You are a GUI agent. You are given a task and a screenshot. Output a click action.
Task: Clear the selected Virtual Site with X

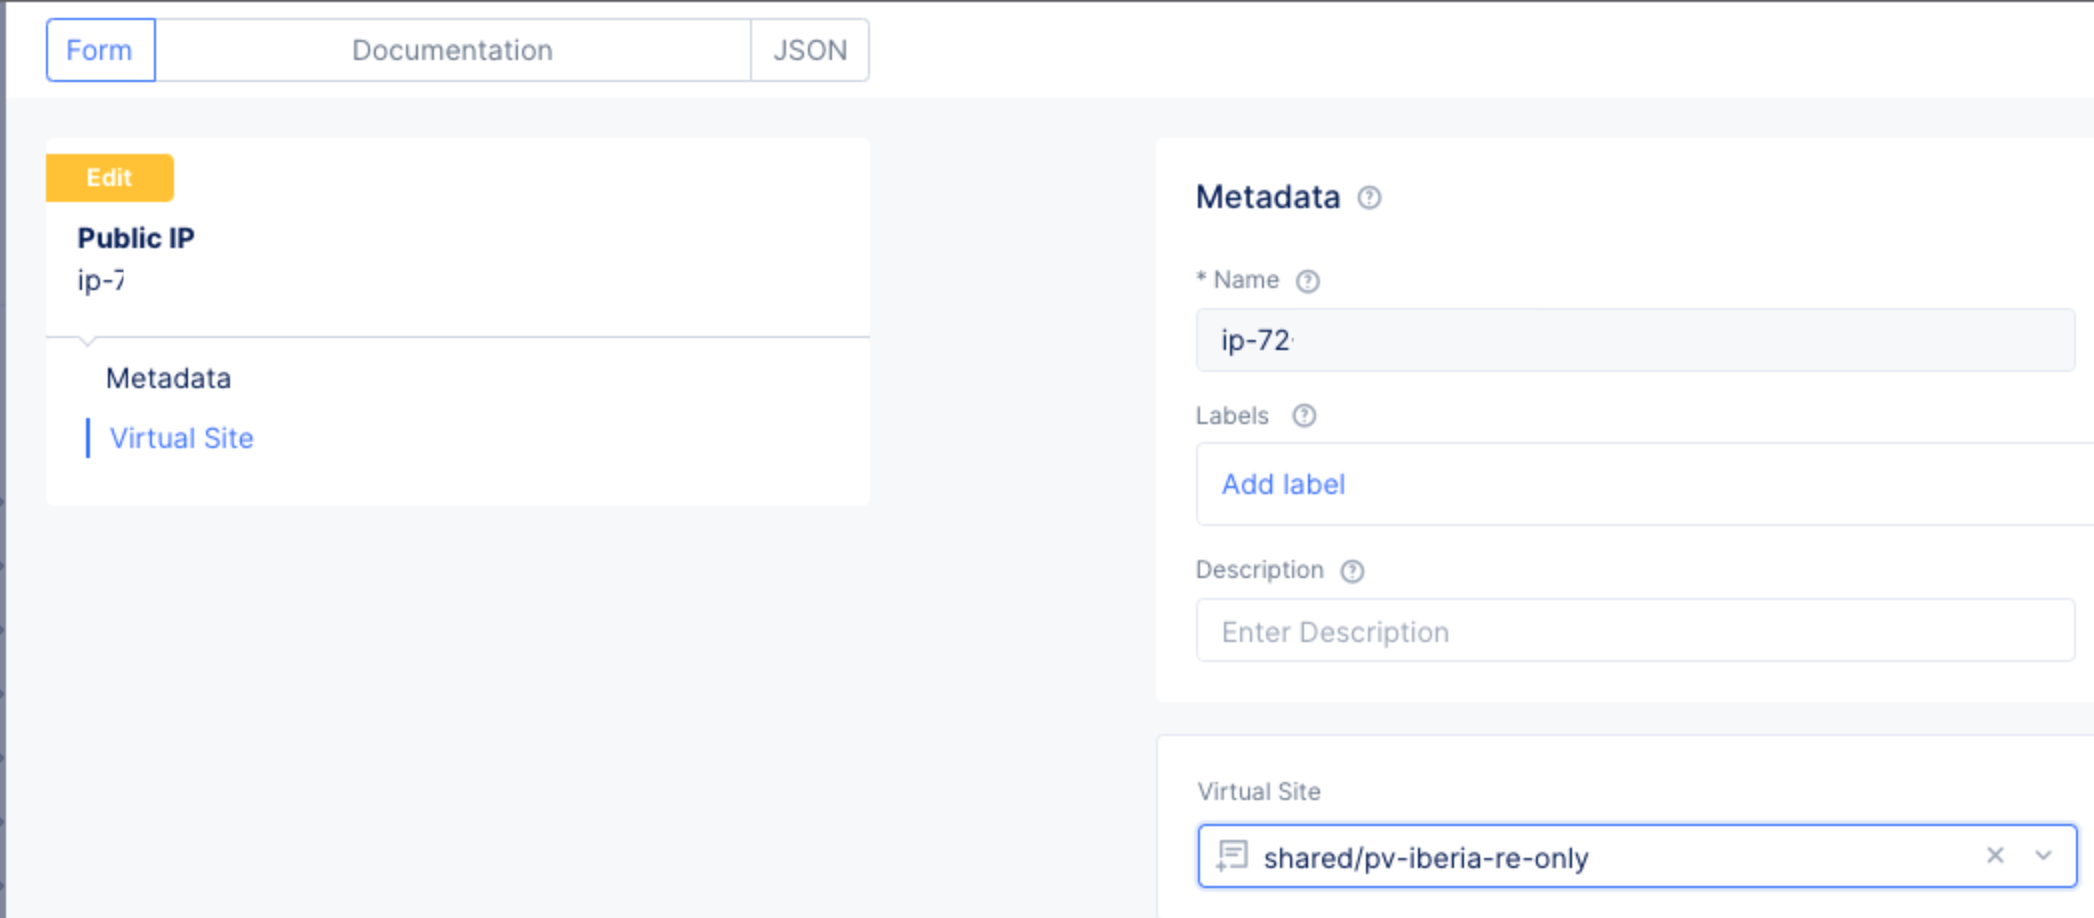1994,855
